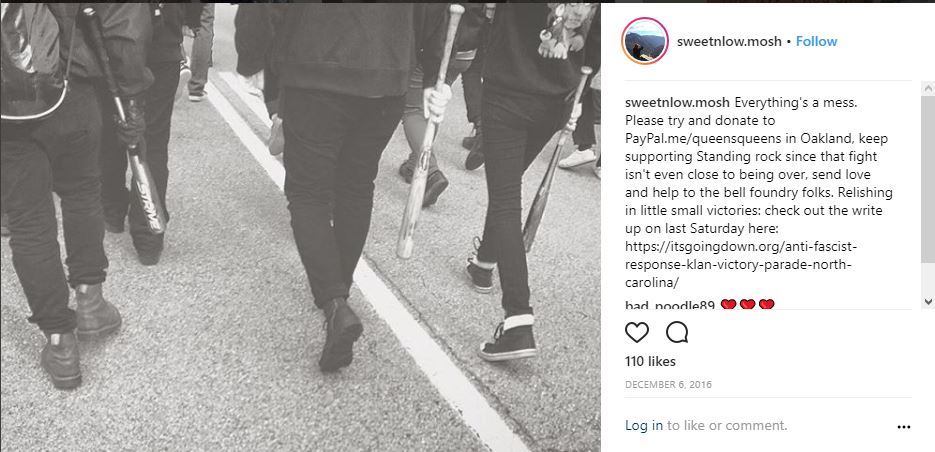This screenshot has height=452, width=935.
Task: Open the December 6, 2016 timestamp
Action: tap(668, 385)
